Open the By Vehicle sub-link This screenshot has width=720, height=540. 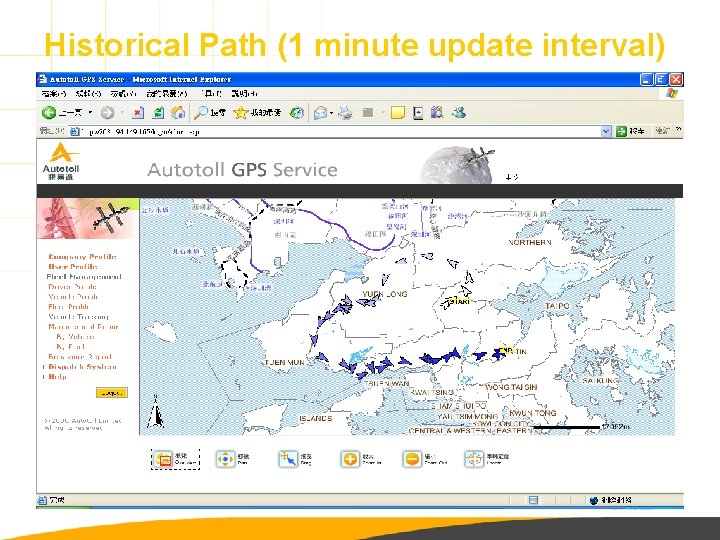[75, 337]
